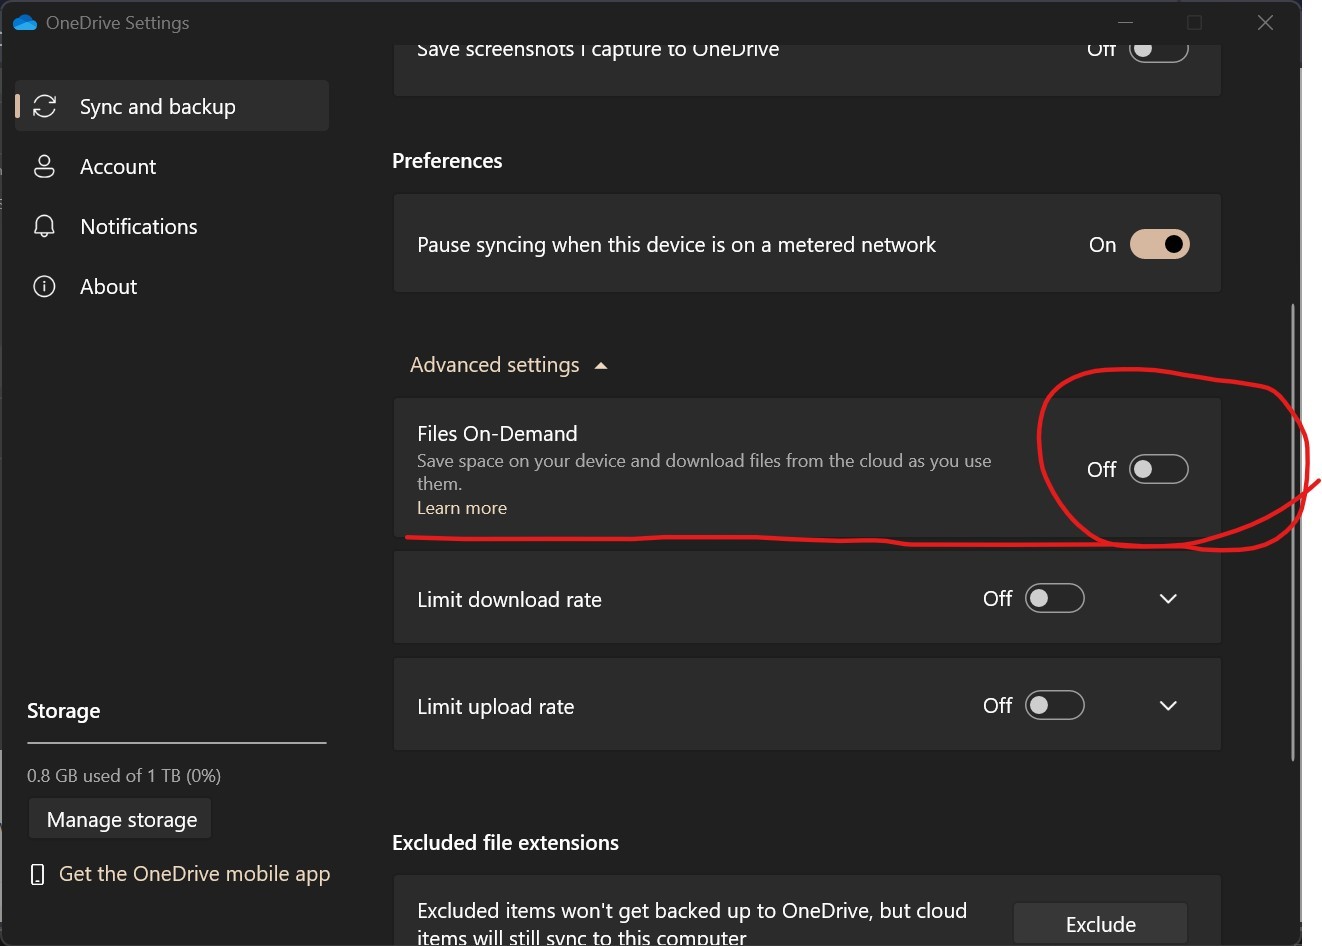Minimize the OneDrive Settings window
The height and width of the screenshot is (946, 1322).
coord(1125,22)
